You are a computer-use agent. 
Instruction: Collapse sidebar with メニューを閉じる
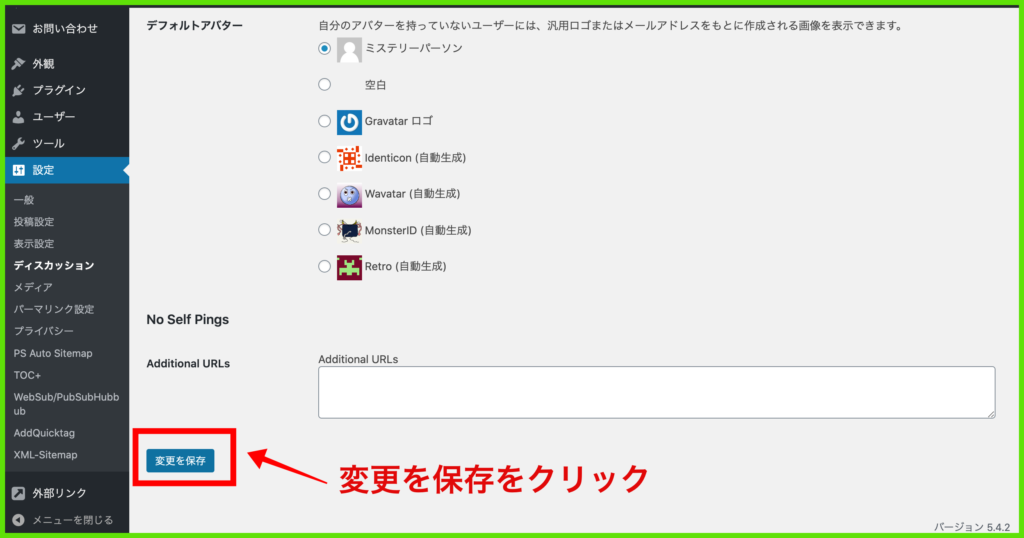pos(67,520)
